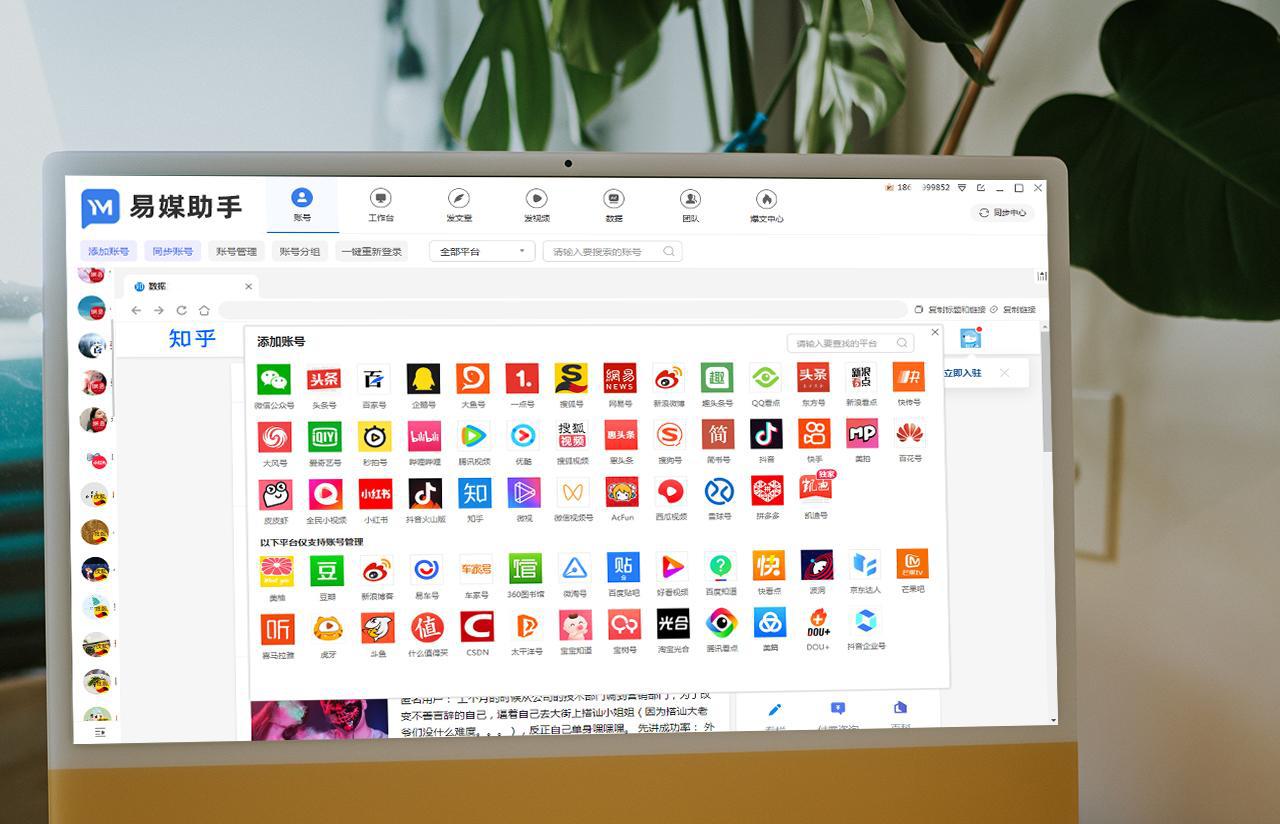Choose the 东方号 platform icon
This screenshot has height=824, width=1280.
[x=813, y=377]
